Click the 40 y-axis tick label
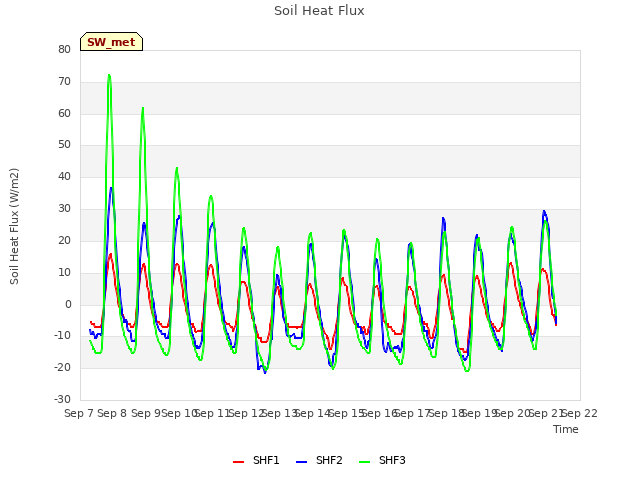The height and width of the screenshot is (480, 640). (64, 177)
